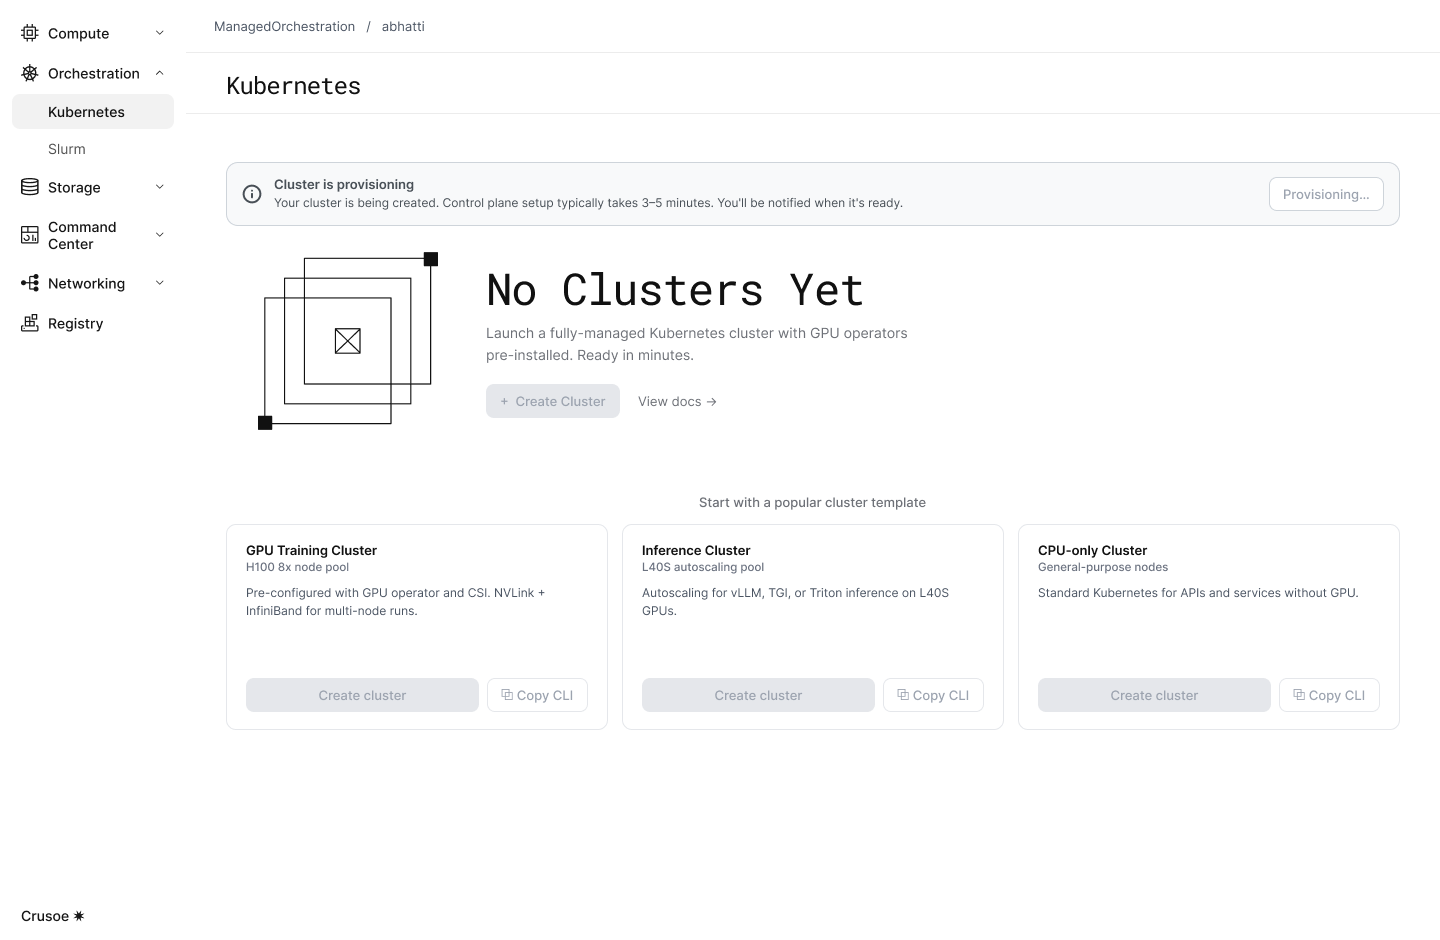Expand the Command Center chevron
The image size is (1440, 940).
pyautogui.click(x=159, y=235)
